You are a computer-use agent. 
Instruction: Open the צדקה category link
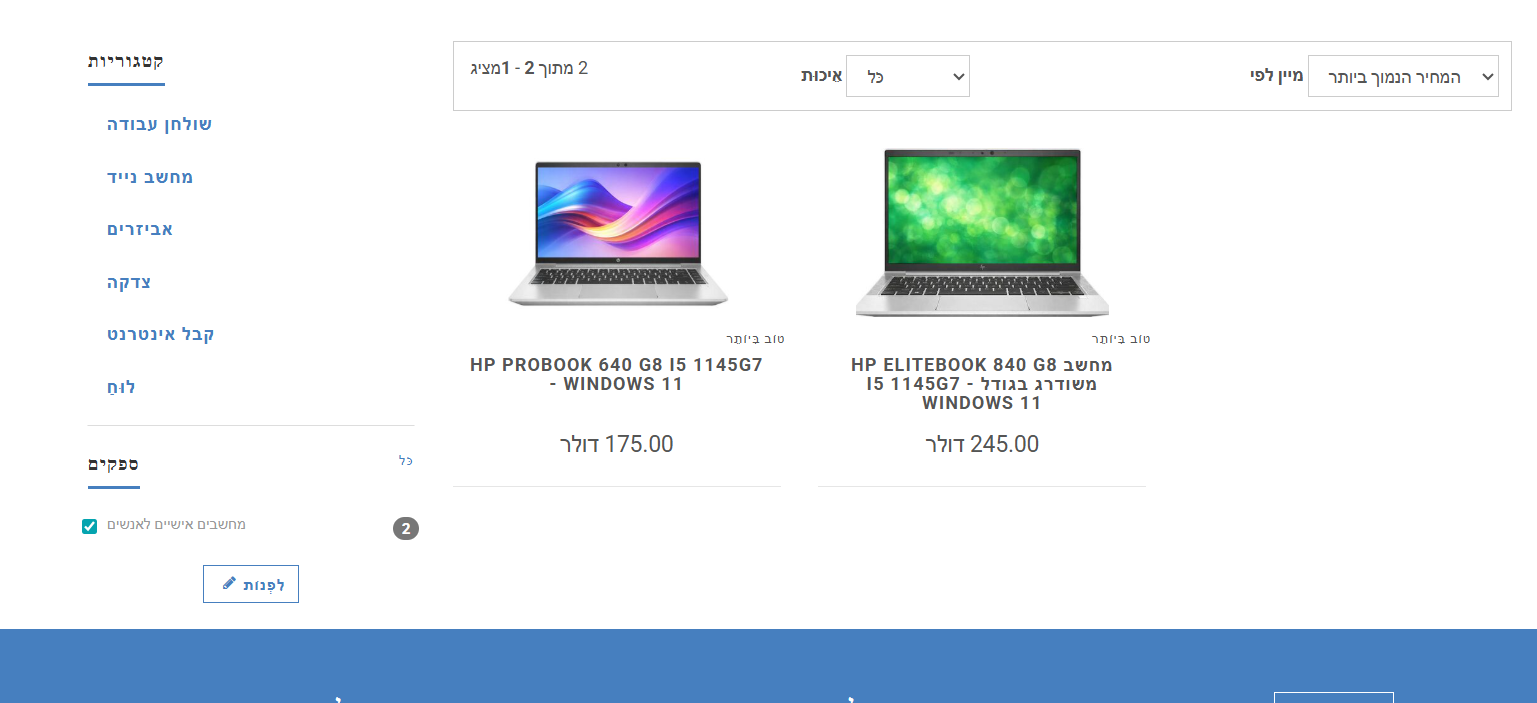(129, 282)
